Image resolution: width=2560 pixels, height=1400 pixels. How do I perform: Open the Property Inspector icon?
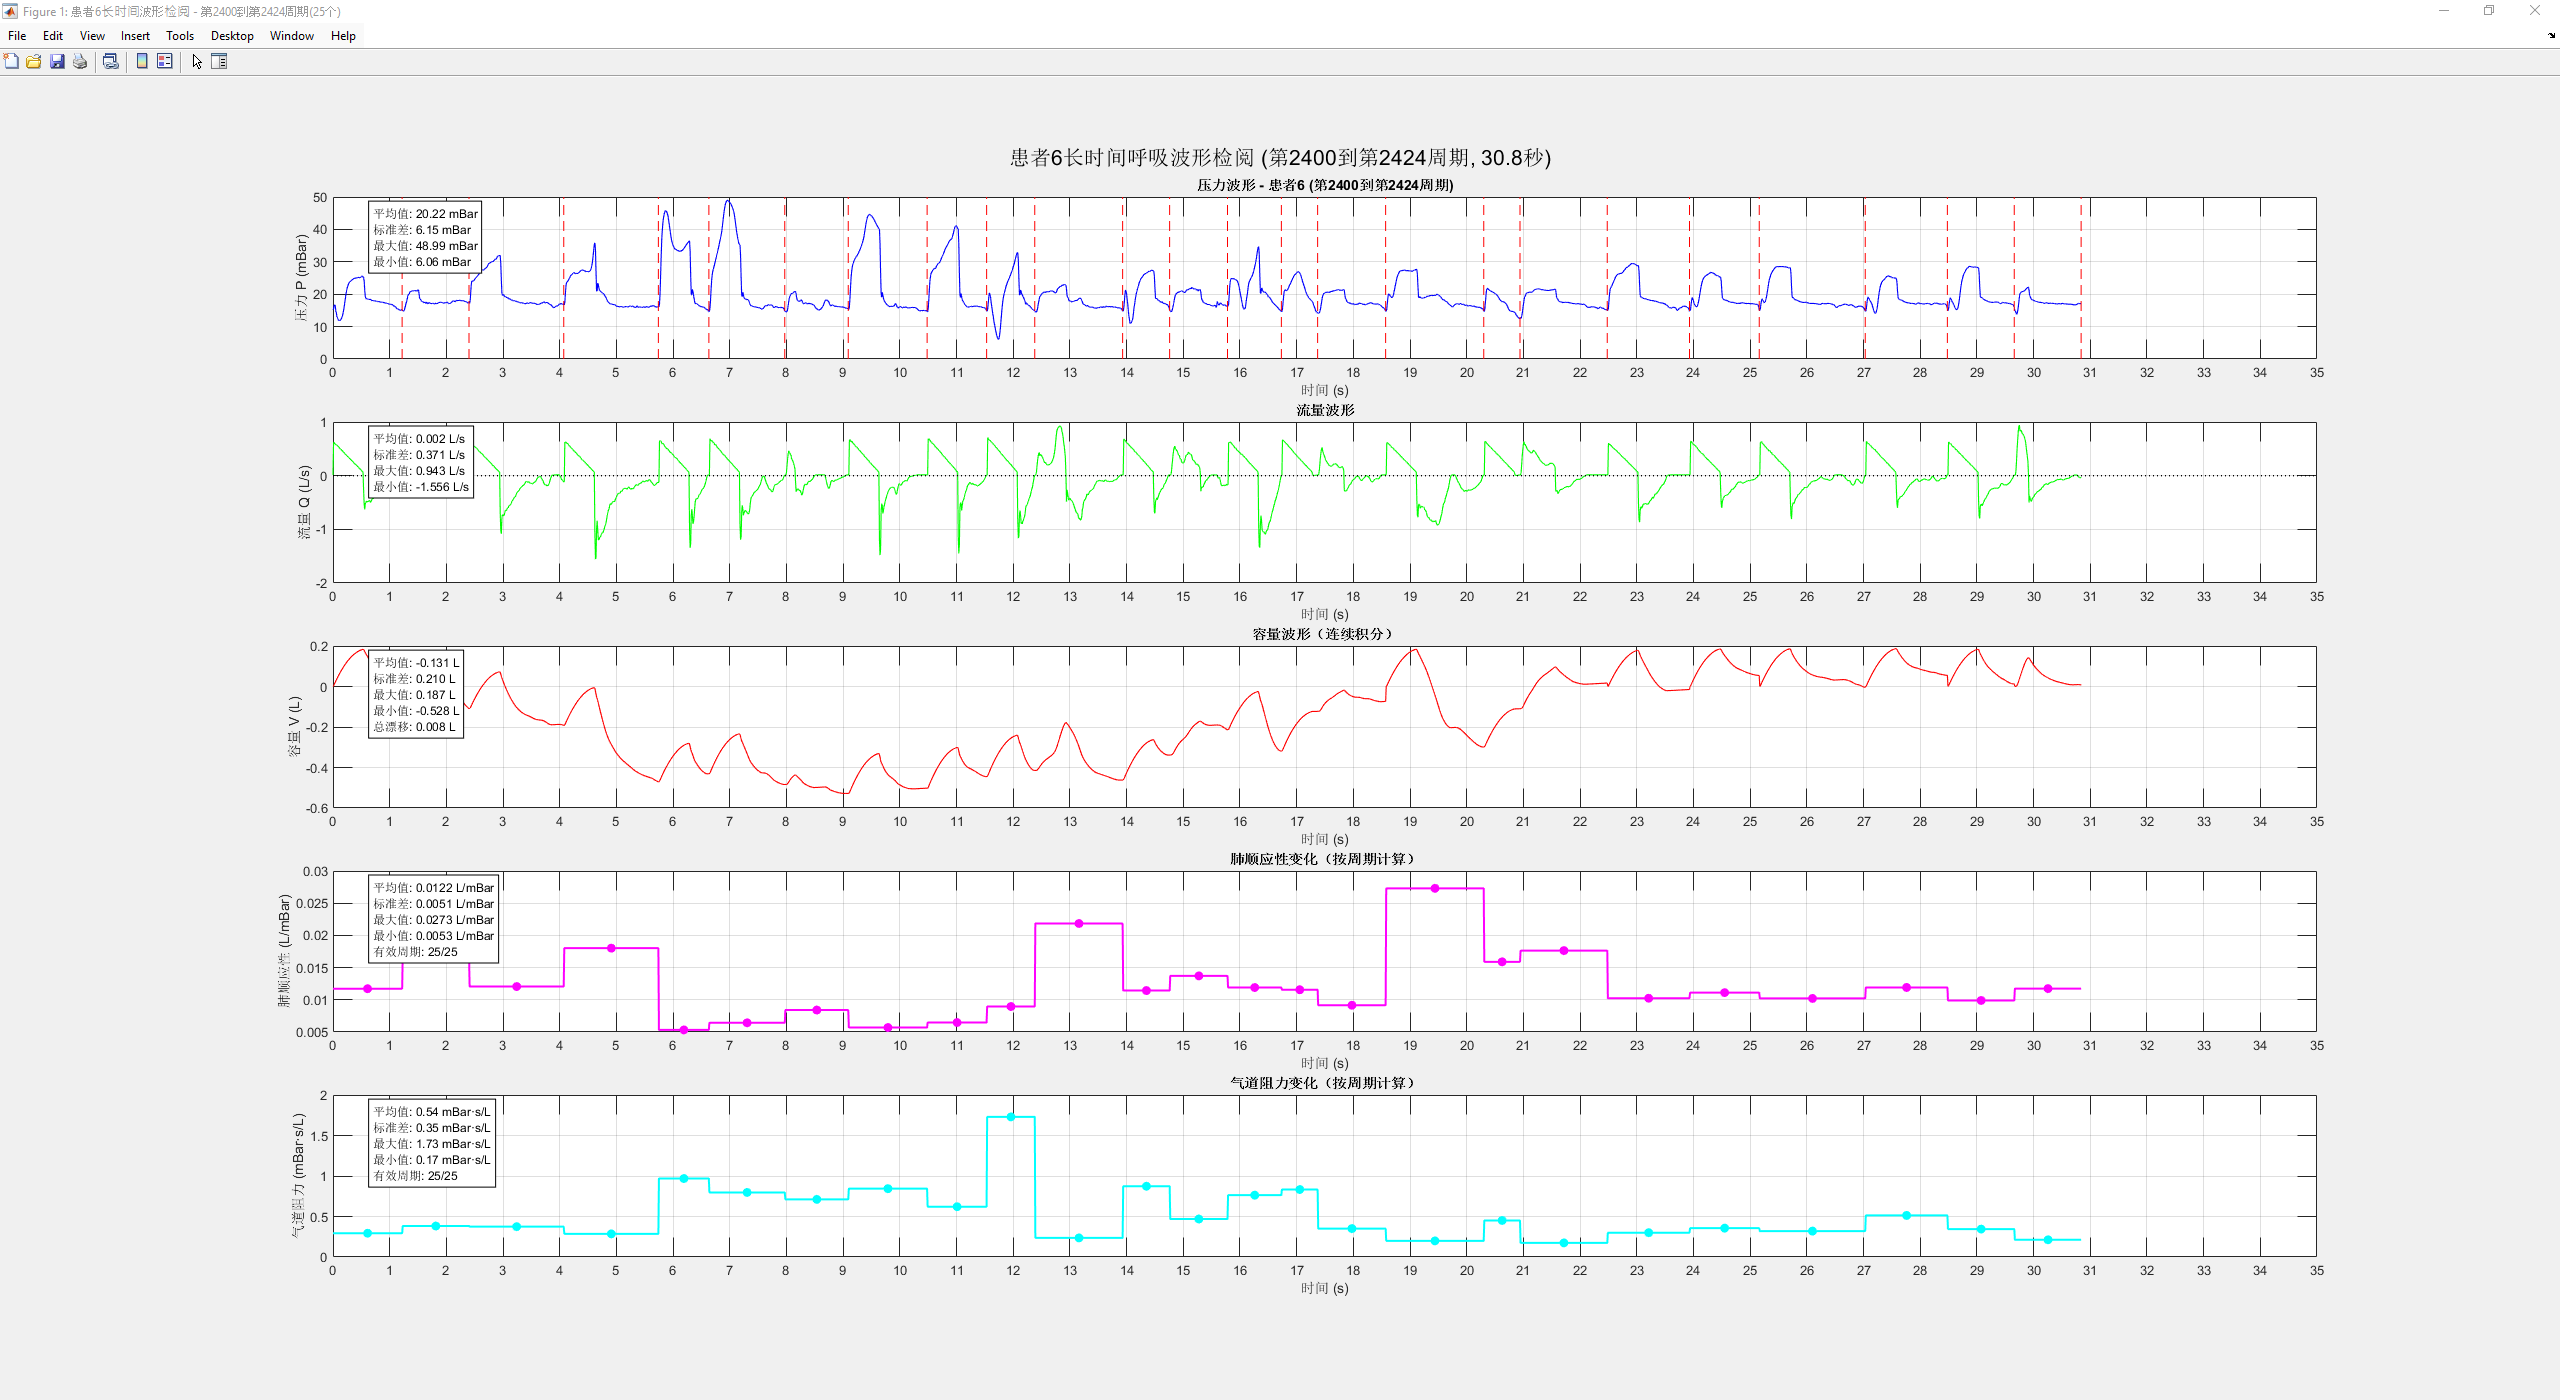click(x=219, y=62)
